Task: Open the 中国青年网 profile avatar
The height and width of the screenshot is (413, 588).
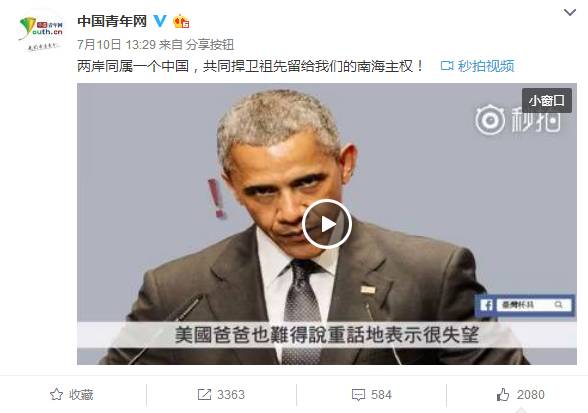Action: pyautogui.click(x=41, y=33)
